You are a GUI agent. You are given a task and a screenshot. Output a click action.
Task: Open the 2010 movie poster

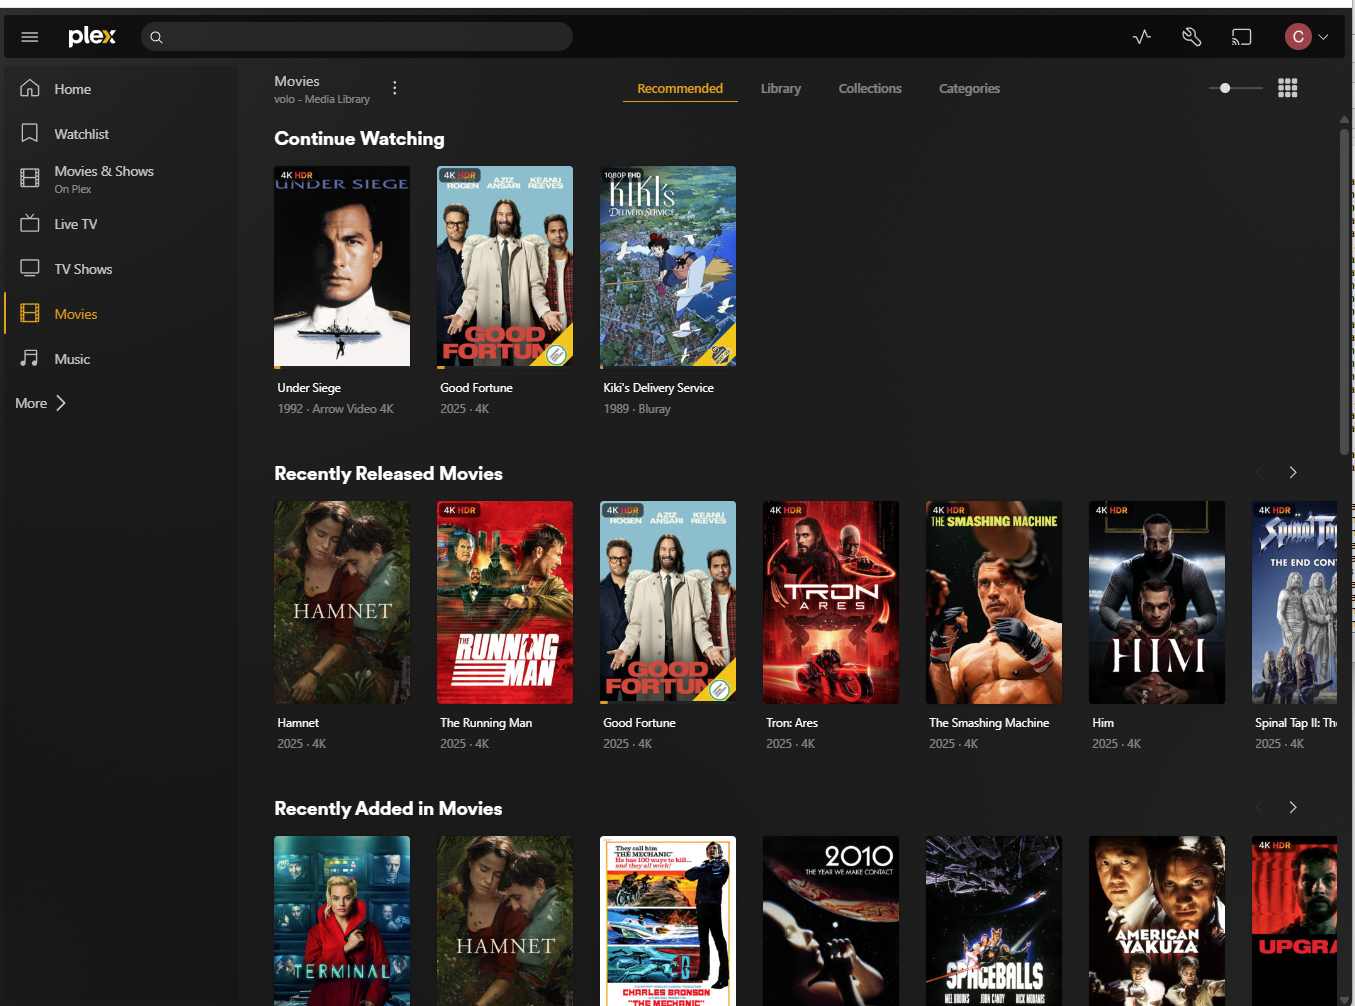[831, 921]
